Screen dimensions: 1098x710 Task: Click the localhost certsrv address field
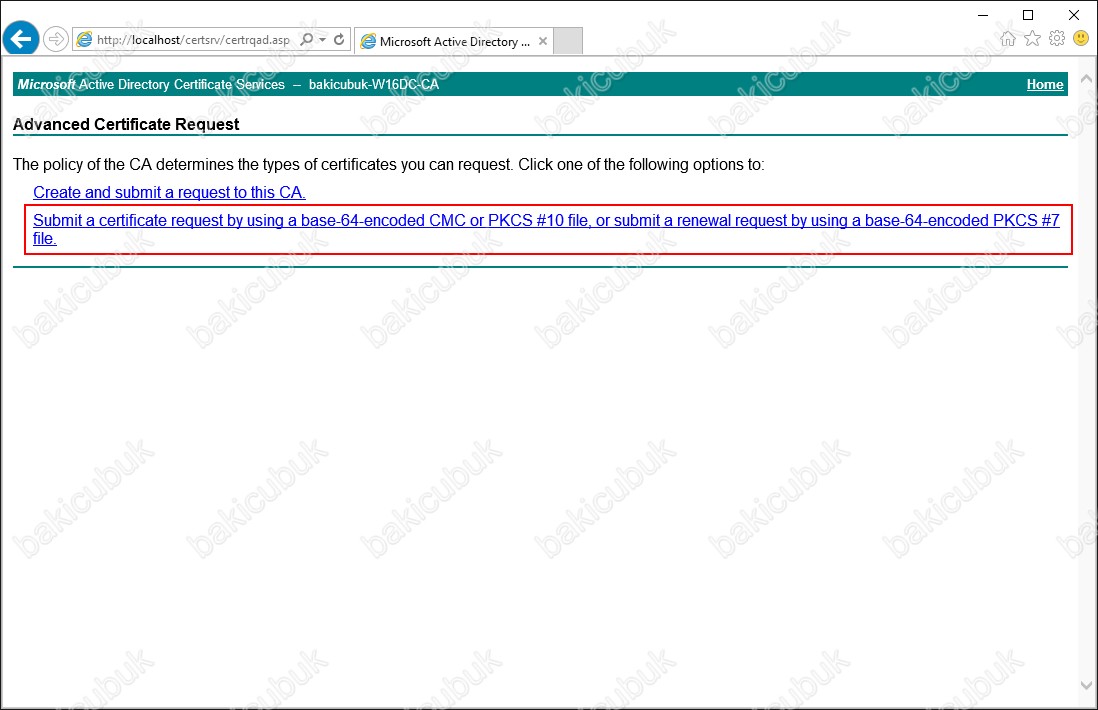193,40
